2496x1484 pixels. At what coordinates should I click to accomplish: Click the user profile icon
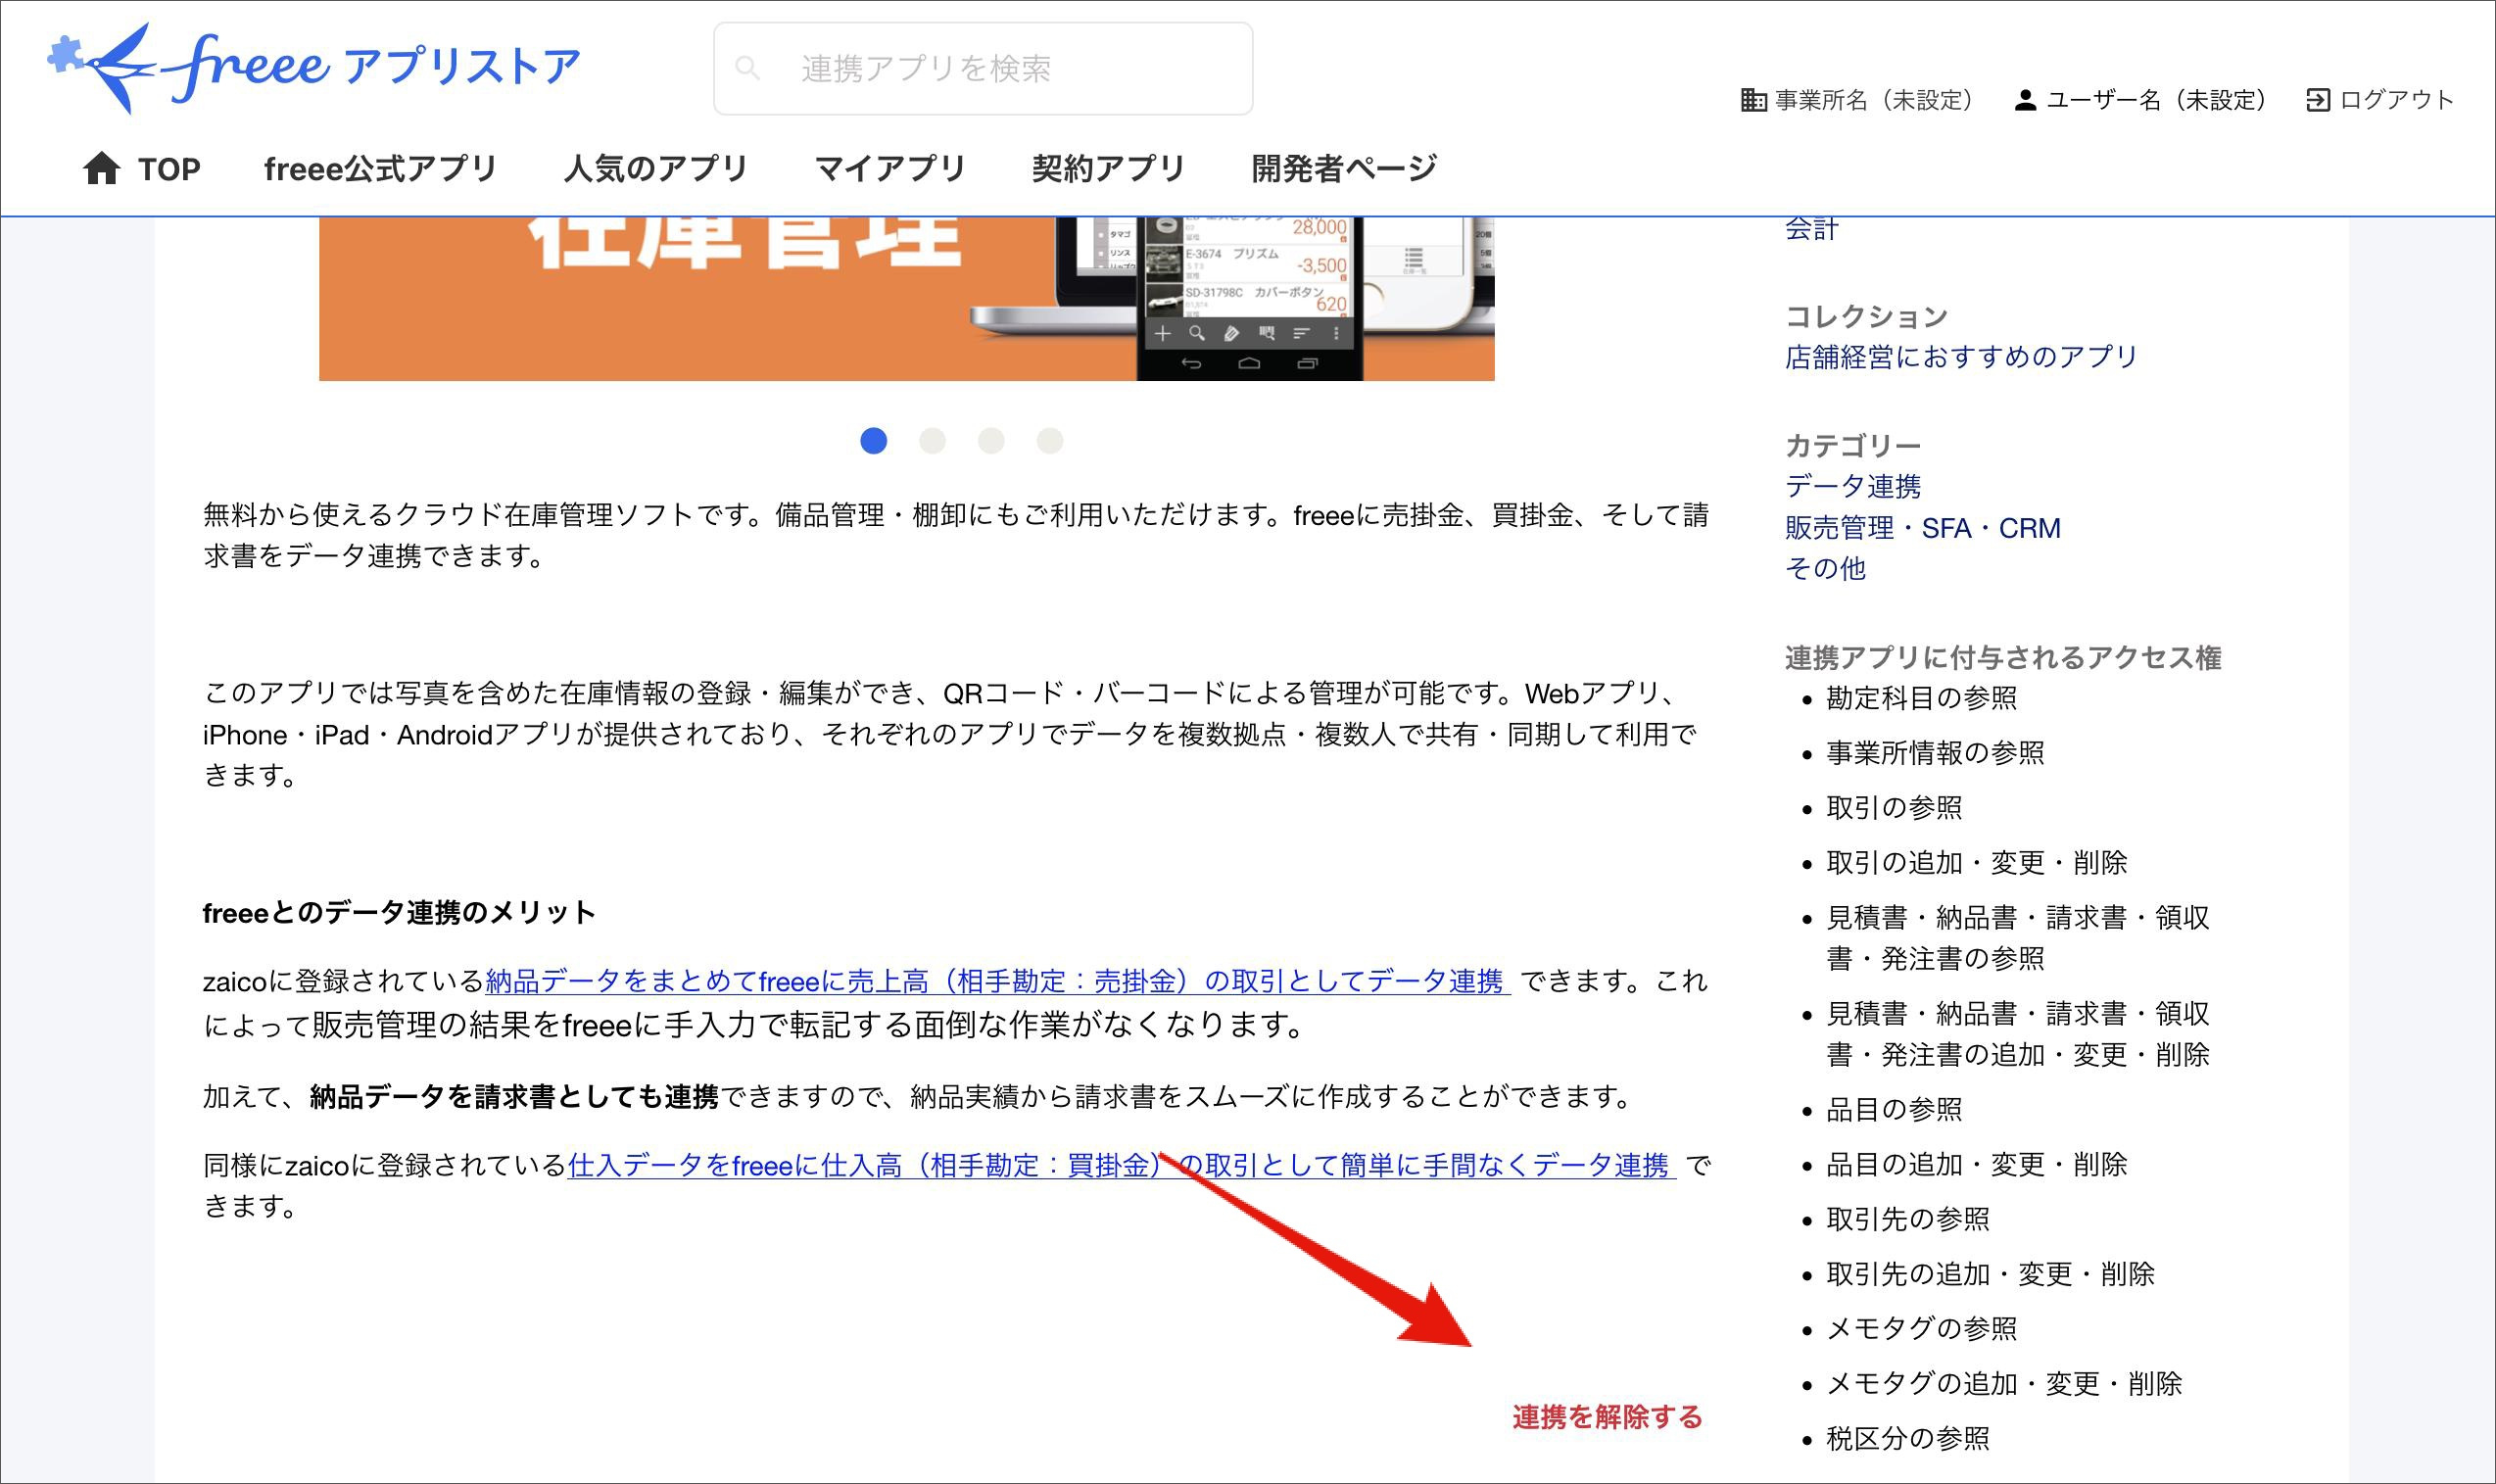2025,100
